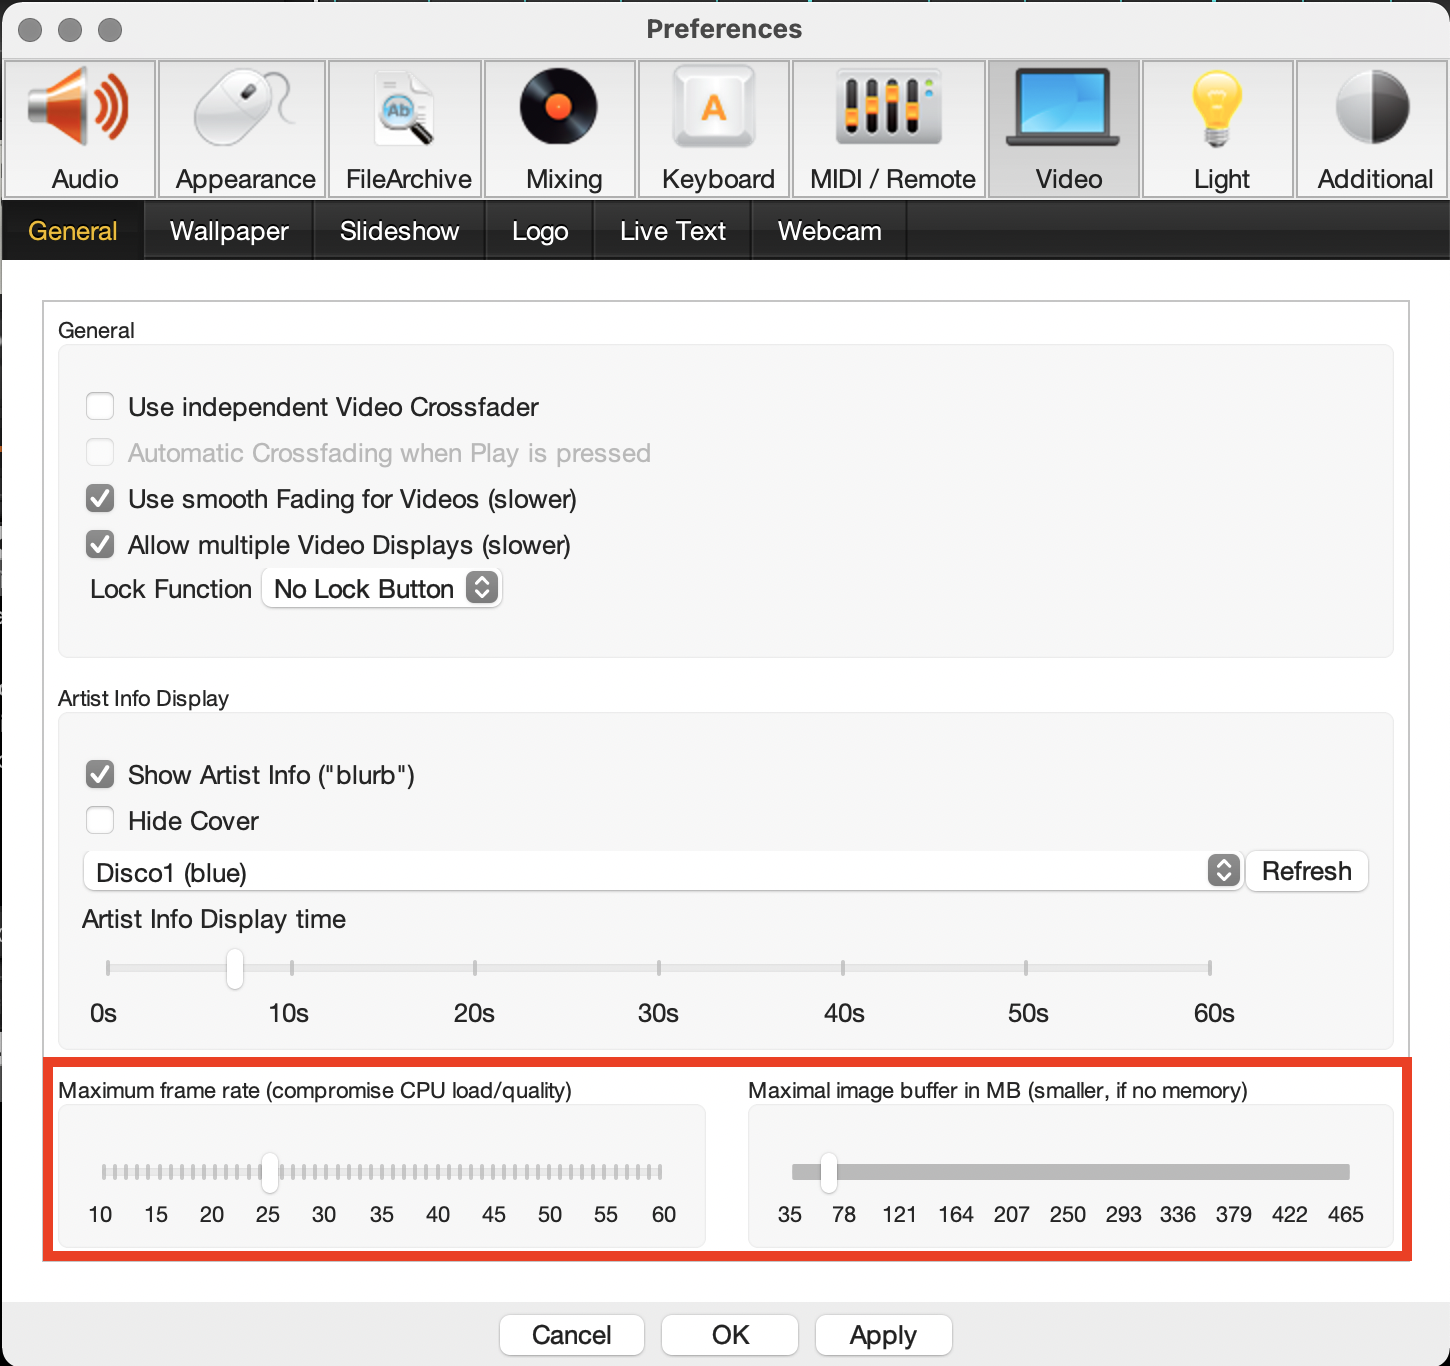Open the Keyboard preferences icon
This screenshot has height=1366, width=1450.
pyautogui.click(x=714, y=108)
